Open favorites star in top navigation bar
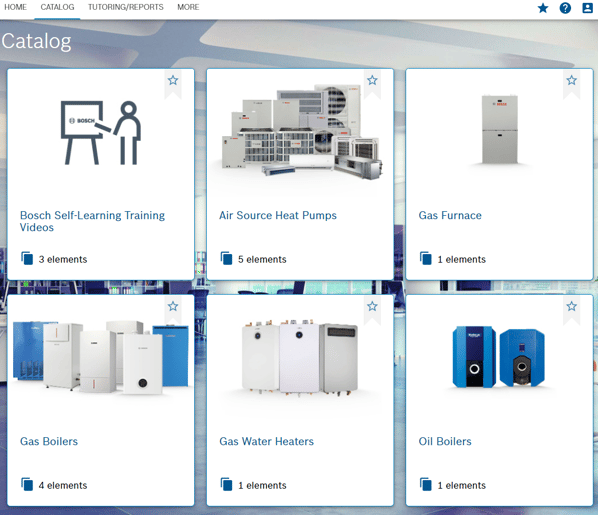The image size is (598, 515). pos(543,8)
